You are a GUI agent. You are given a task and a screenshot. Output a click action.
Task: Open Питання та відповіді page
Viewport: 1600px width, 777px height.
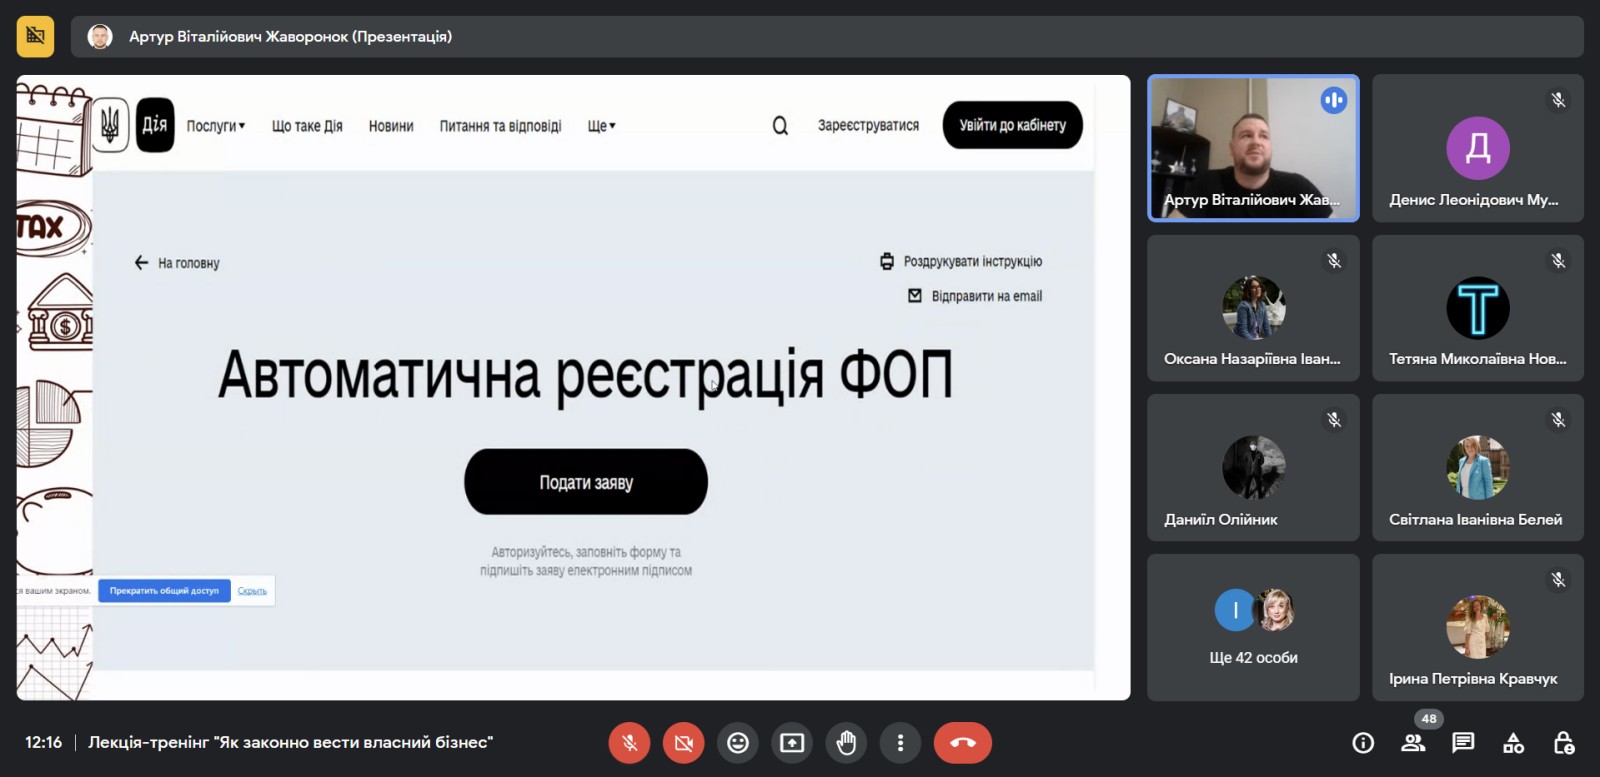click(x=500, y=126)
